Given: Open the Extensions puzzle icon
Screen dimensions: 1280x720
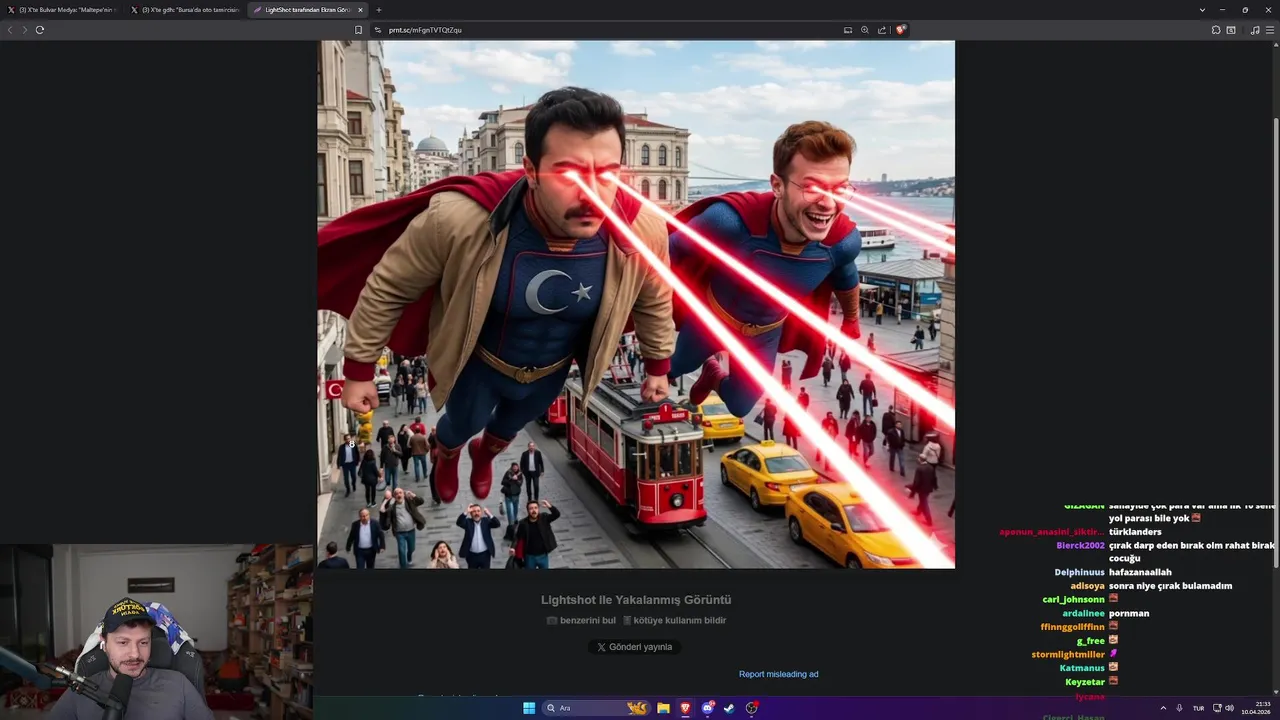Looking at the screenshot, I should coord(1216,30).
